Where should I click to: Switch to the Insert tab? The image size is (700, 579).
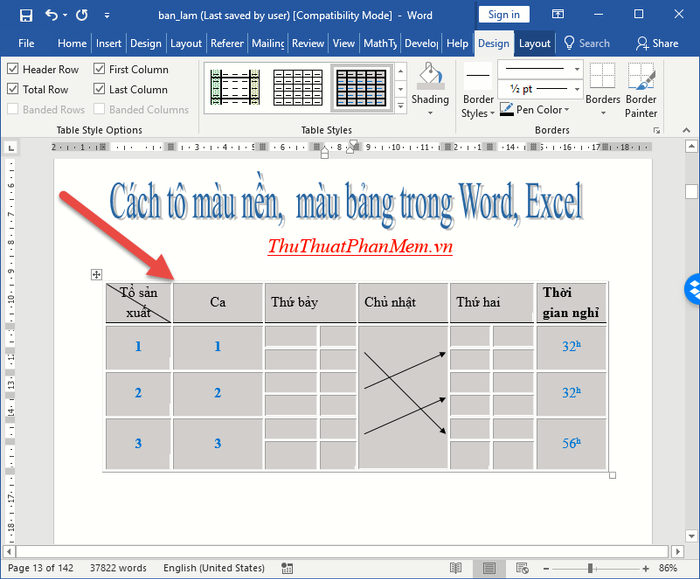pos(108,43)
